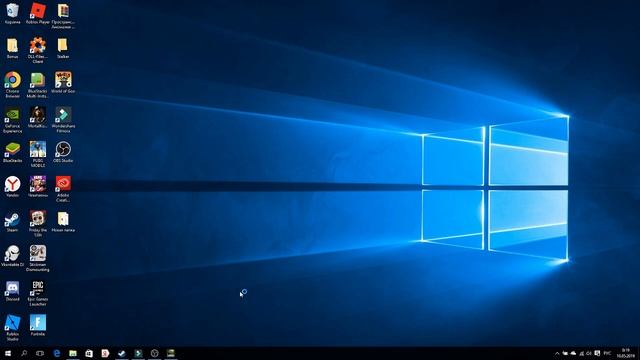
Task: Select the Yandex browser shortcut
Action: pos(12,187)
